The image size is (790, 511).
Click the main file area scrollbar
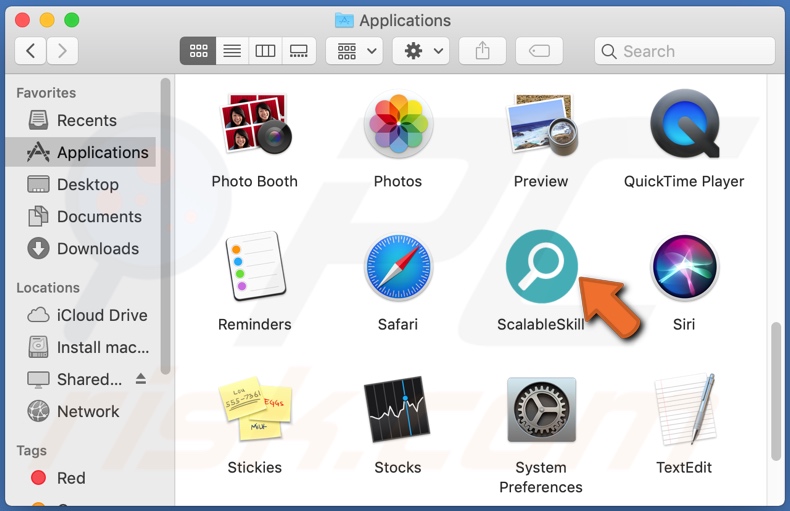click(776, 391)
